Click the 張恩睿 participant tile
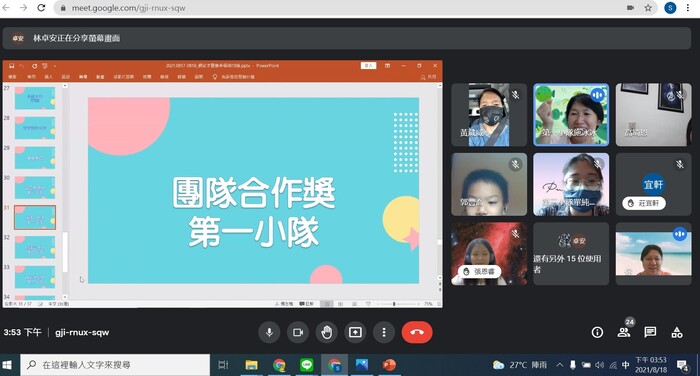 pyautogui.click(x=489, y=254)
